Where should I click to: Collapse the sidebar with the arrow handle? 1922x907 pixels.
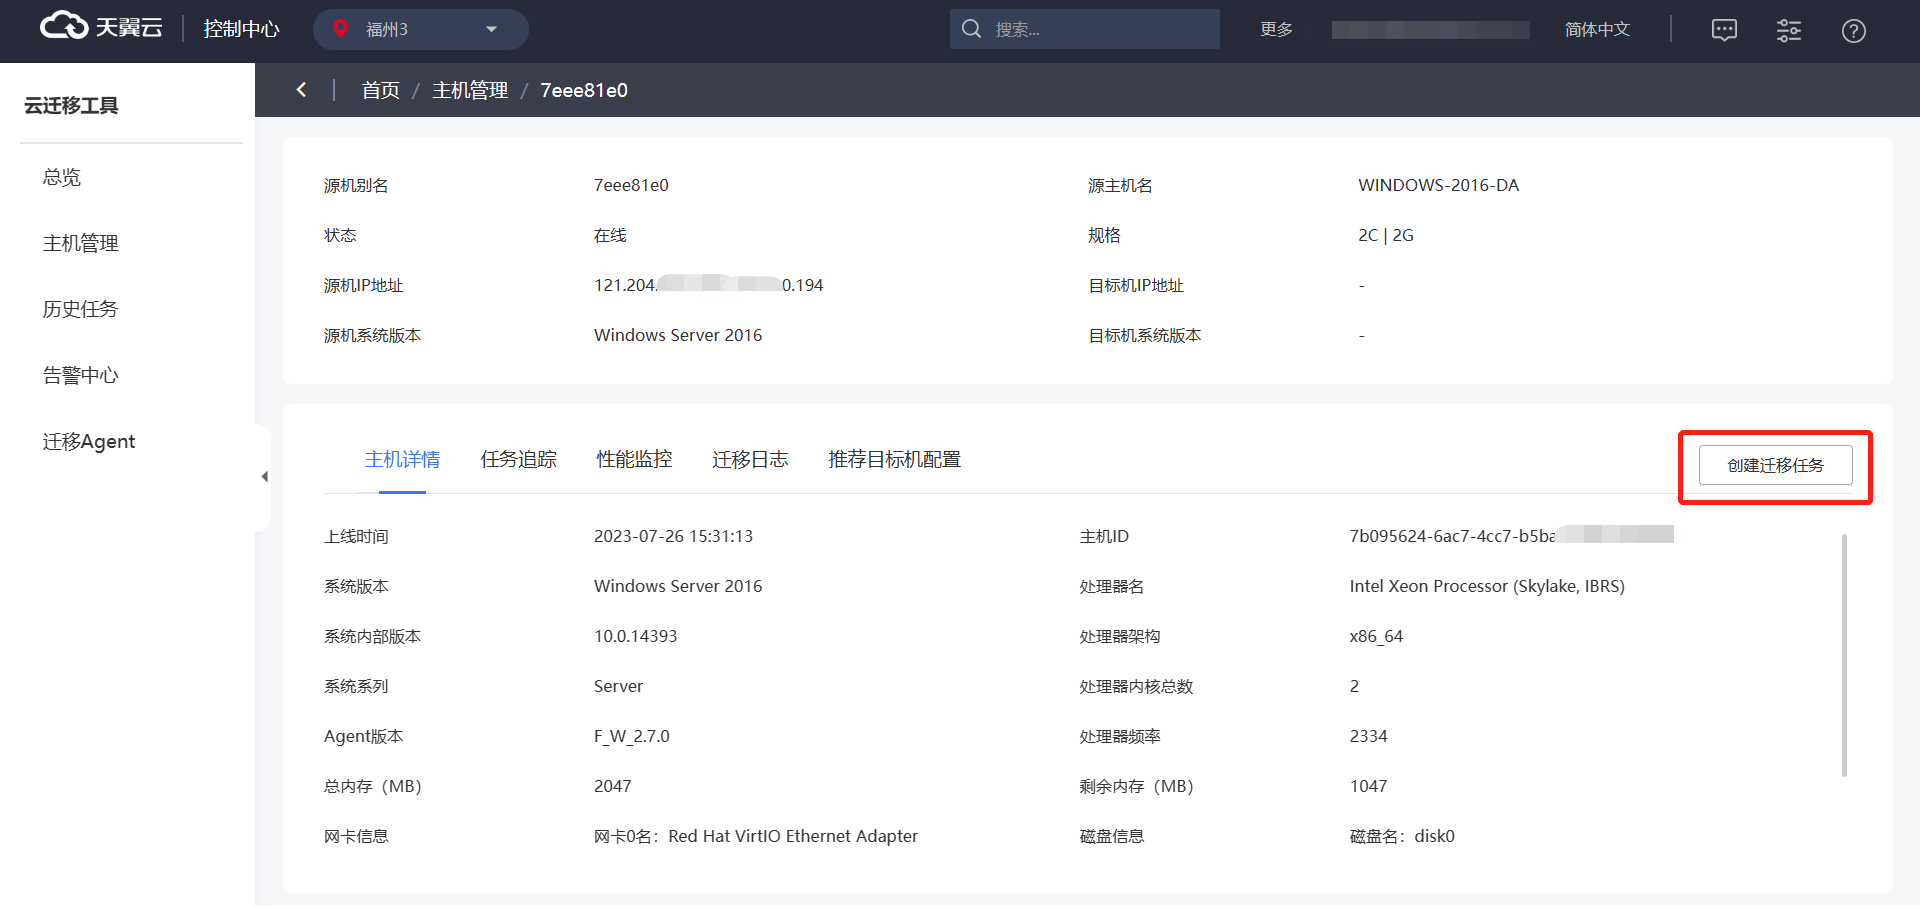click(264, 477)
